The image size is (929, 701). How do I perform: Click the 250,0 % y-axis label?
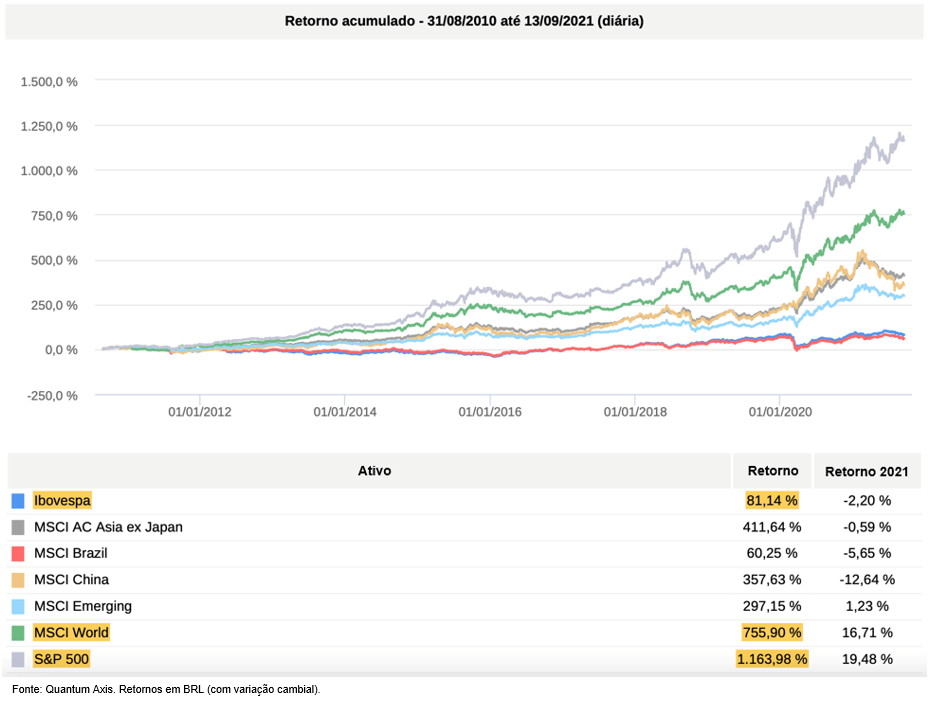tap(55, 305)
